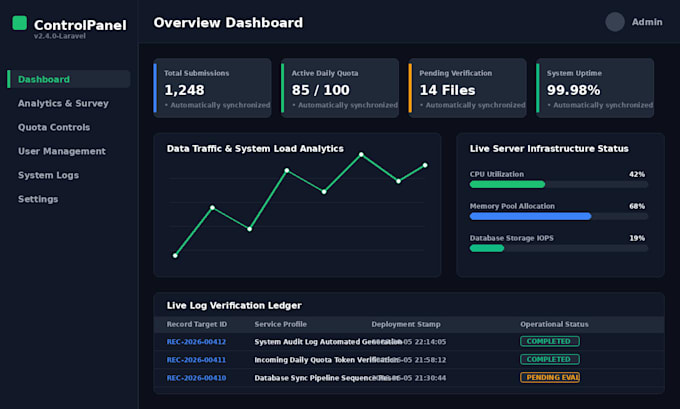Image resolution: width=680 pixels, height=409 pixels.
Task: Click the last chart data point
Action: pos(425,165)
